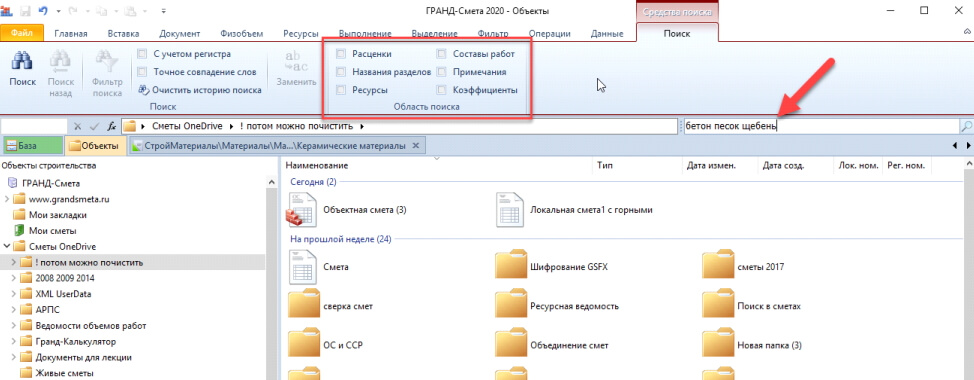Click Очистить историю поиска button

tap(199, 90)
